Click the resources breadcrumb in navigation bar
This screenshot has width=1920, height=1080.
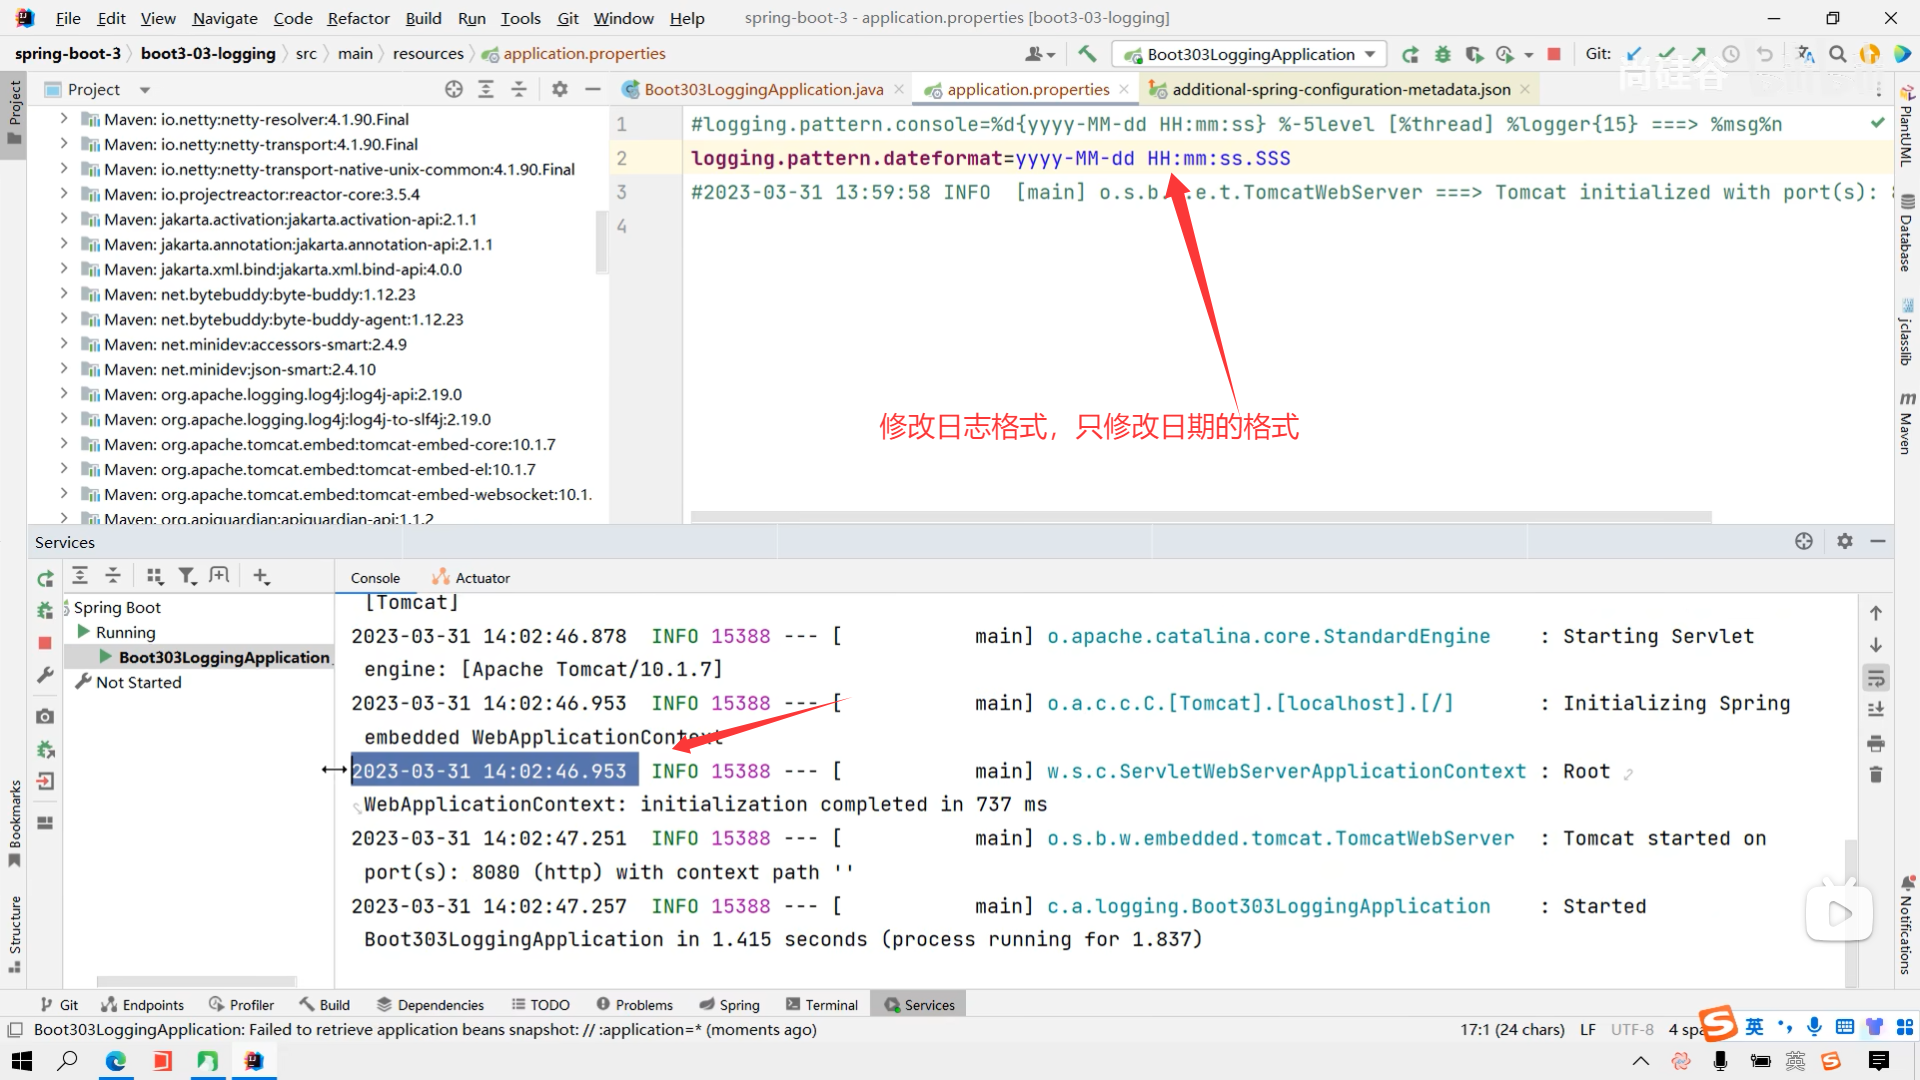point(428,54)
